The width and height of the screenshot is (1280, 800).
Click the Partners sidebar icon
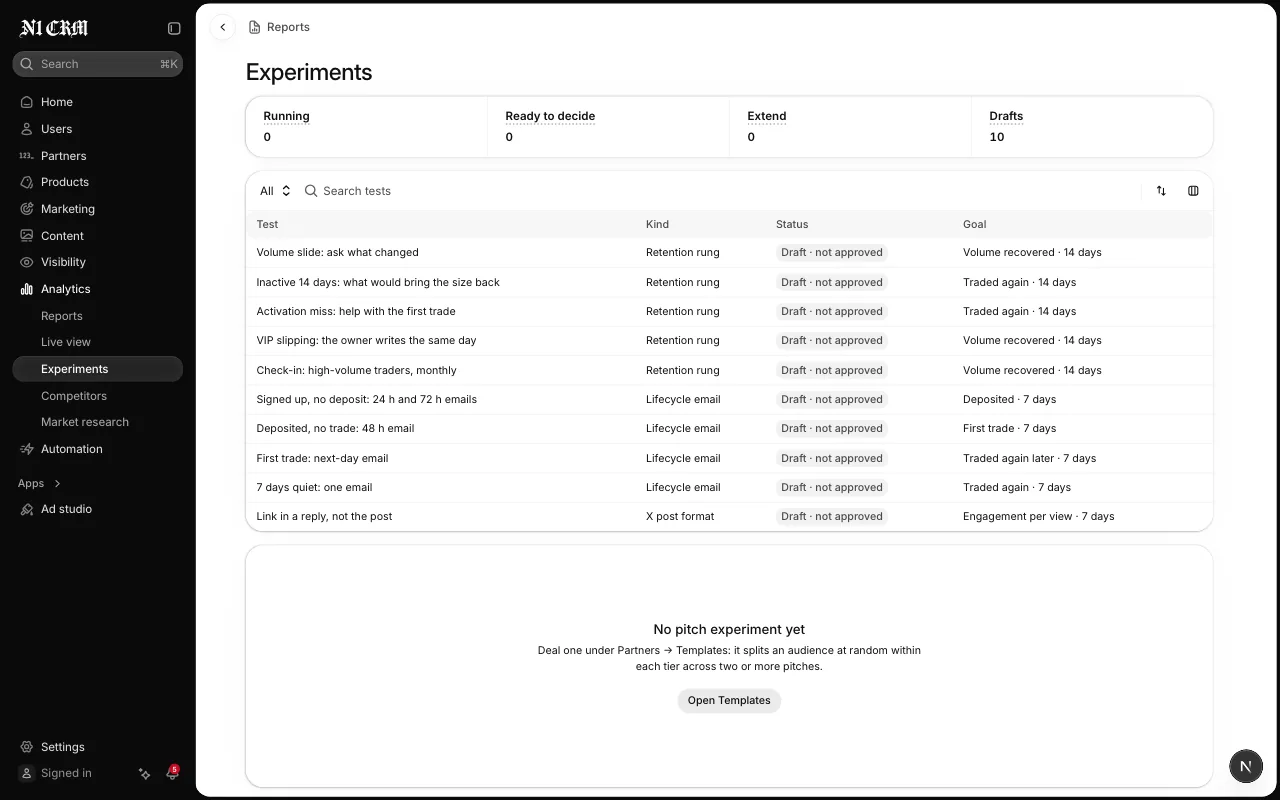pyautogui.click(x=27, y=156)
